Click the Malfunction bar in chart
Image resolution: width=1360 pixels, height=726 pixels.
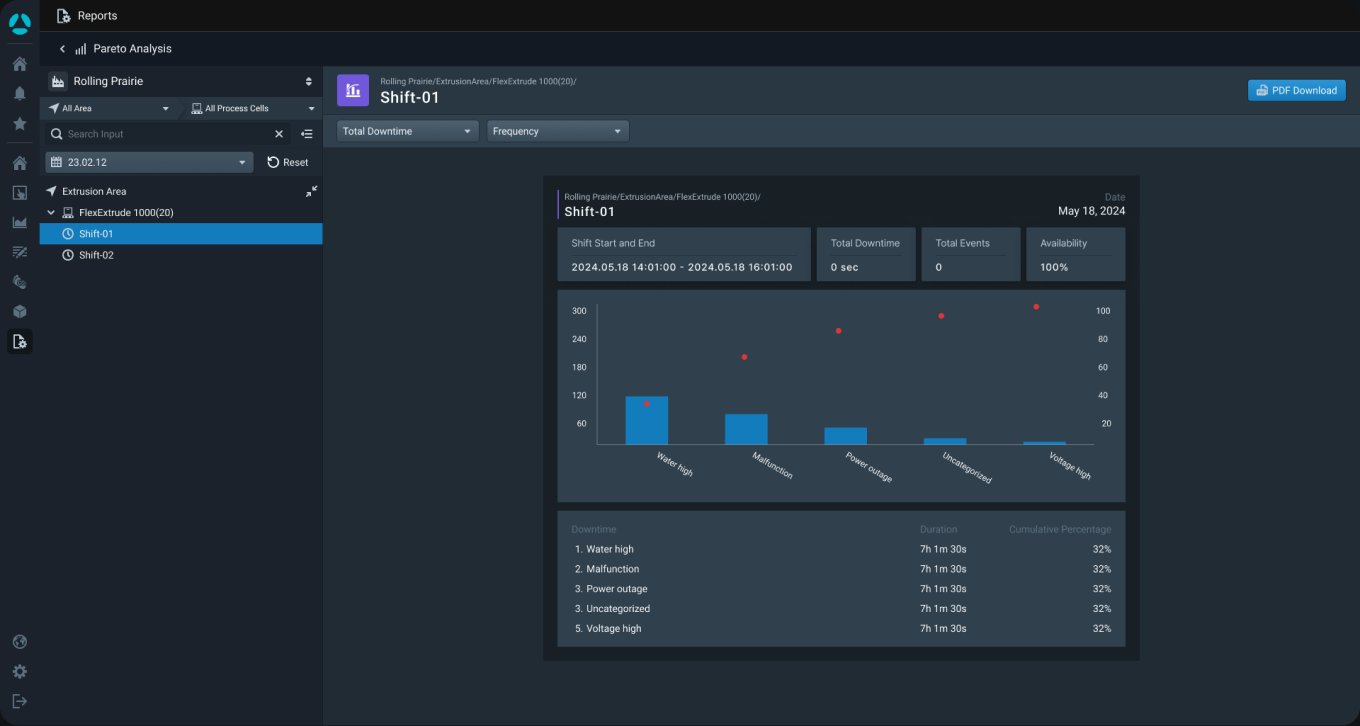(746, 429)
